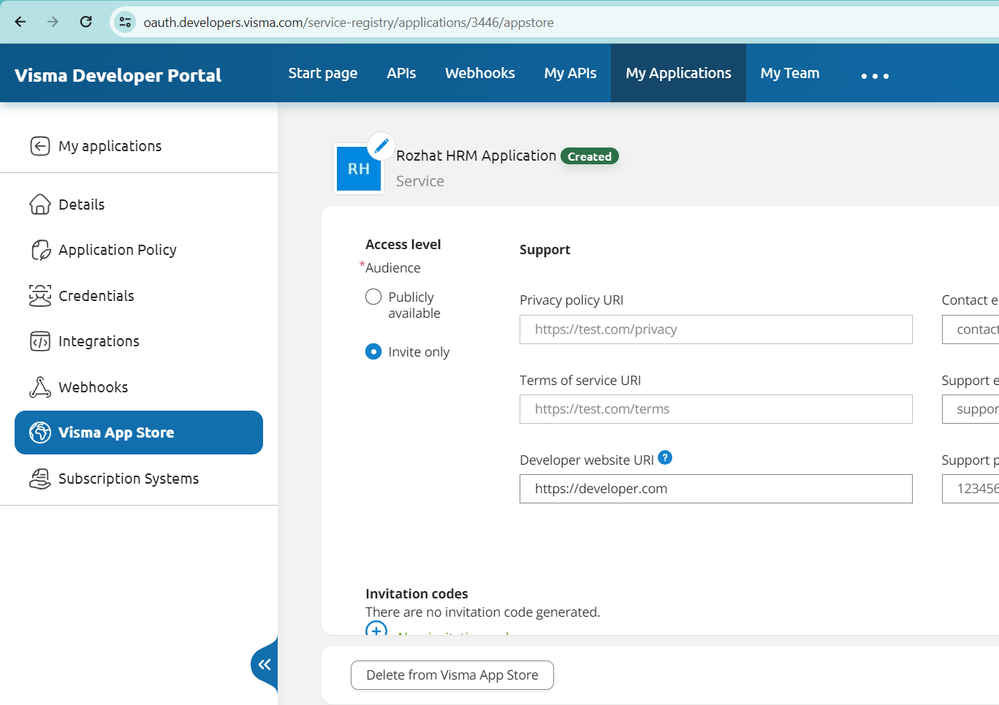Image resolution: width=999 pixels, height=705 pixels.
Task: Click the site information icon in address bar
Action: click(x=125, y=22)
